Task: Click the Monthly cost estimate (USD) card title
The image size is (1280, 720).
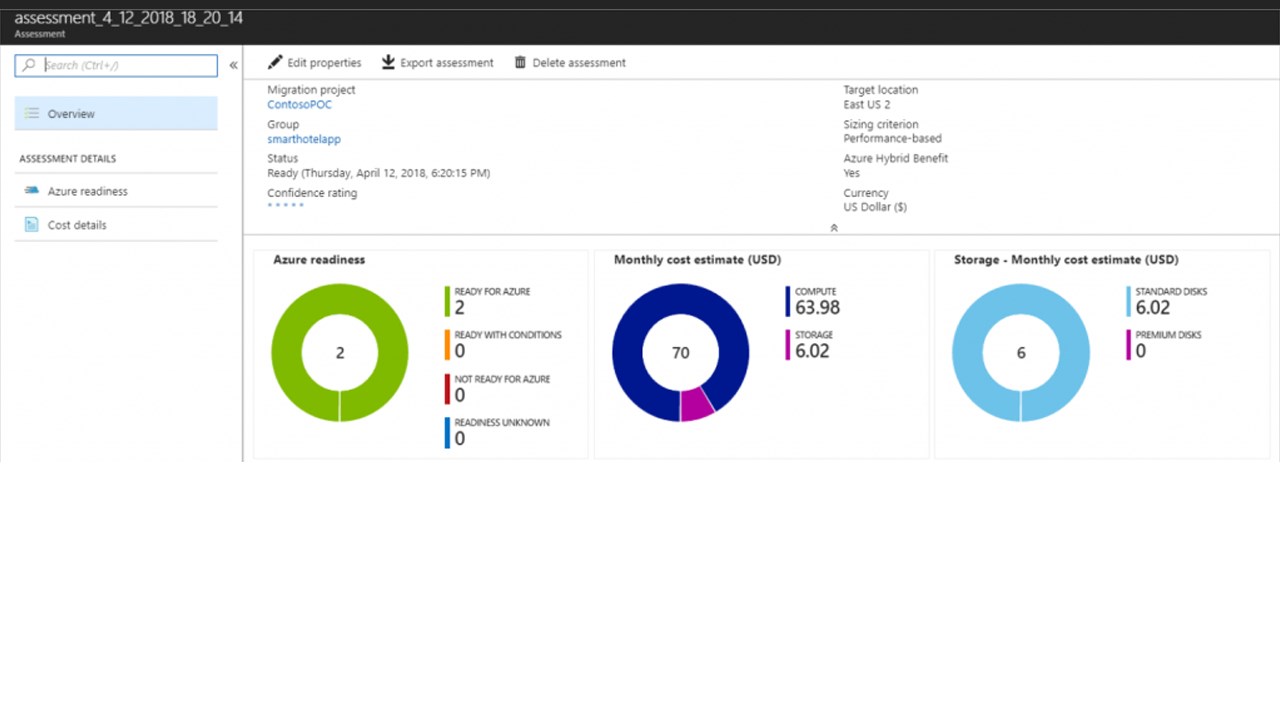Action: click(697, 259)
